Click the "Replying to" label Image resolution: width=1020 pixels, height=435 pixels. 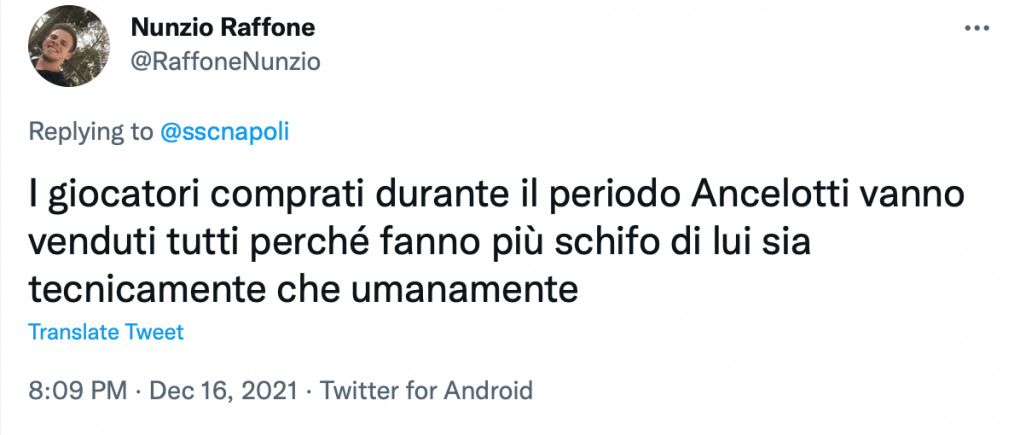pyautogui.click(x=91, y=132)
